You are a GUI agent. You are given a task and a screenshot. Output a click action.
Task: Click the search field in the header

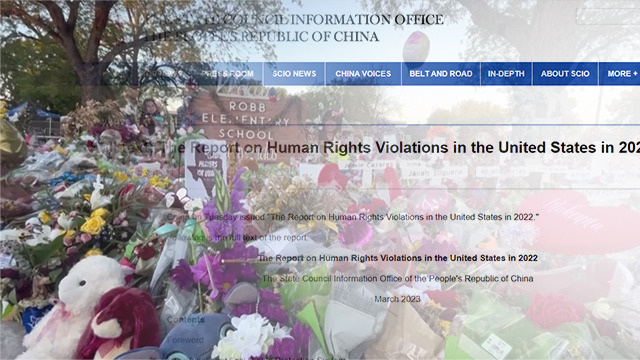(608, 16)
